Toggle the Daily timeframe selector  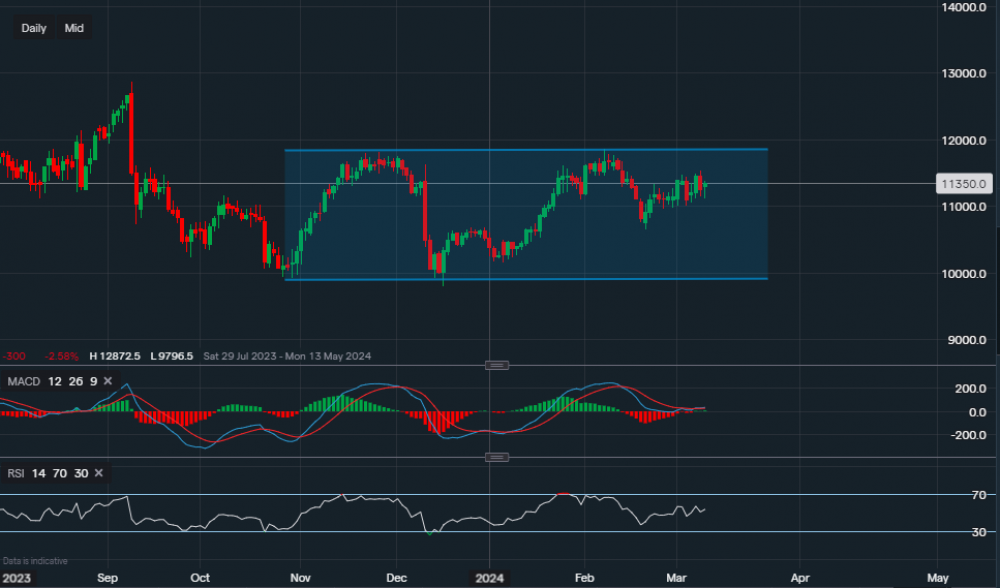(33, 28)
